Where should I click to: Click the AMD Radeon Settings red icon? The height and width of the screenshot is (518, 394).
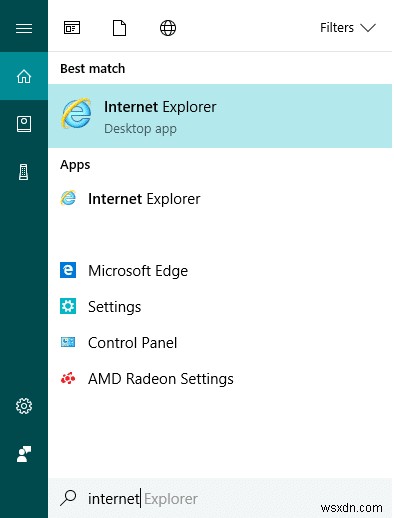click(68, 378)
